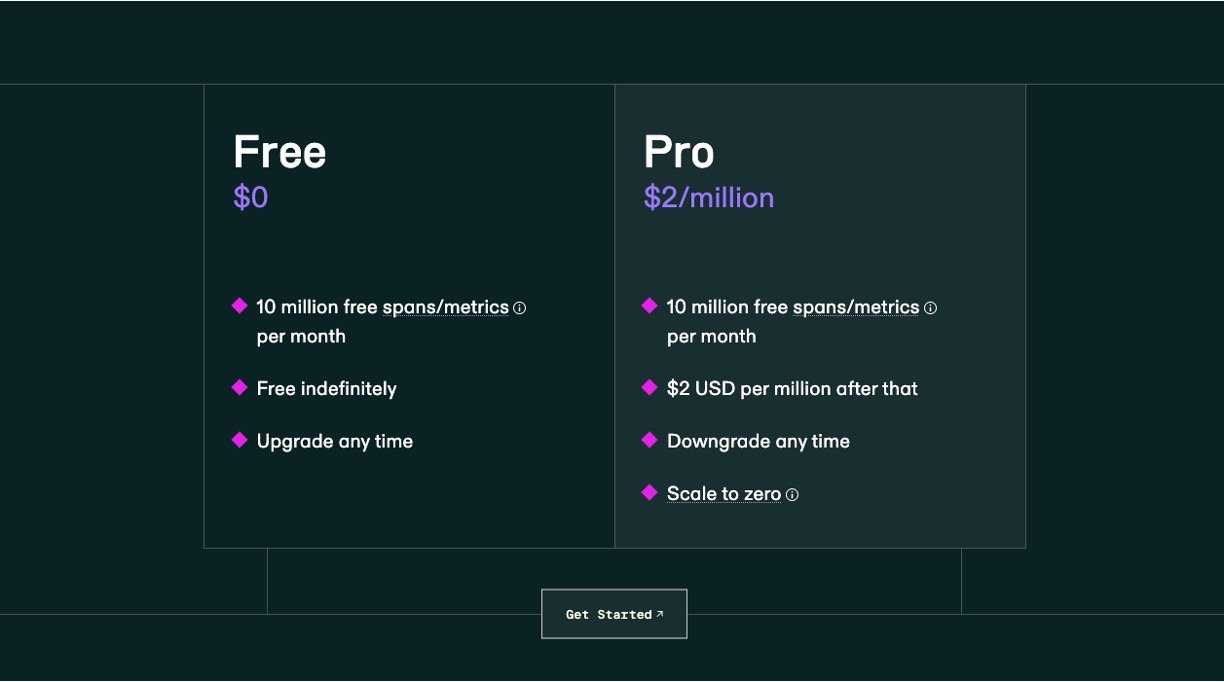Select the Free plan heading

(280, 152)
